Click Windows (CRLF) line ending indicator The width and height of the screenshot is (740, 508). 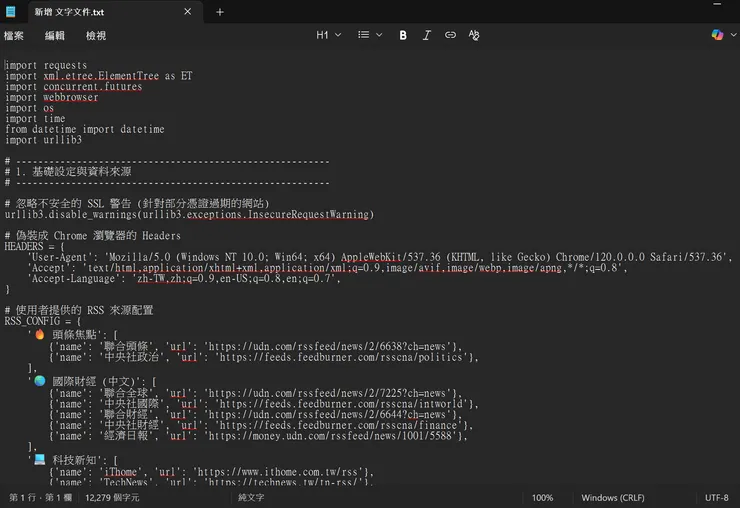pos(613,498)
